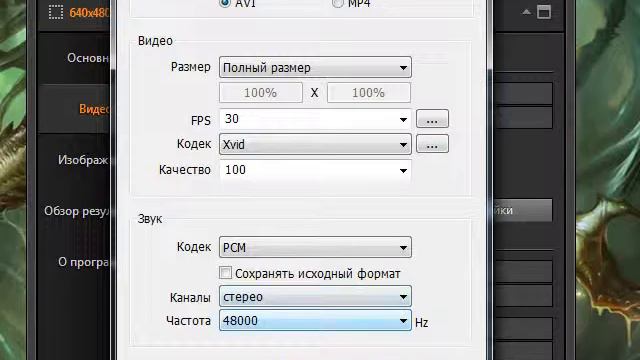Open the Размер dropdown showing Полный размер

pyautogui.click(x=315, y=67)
